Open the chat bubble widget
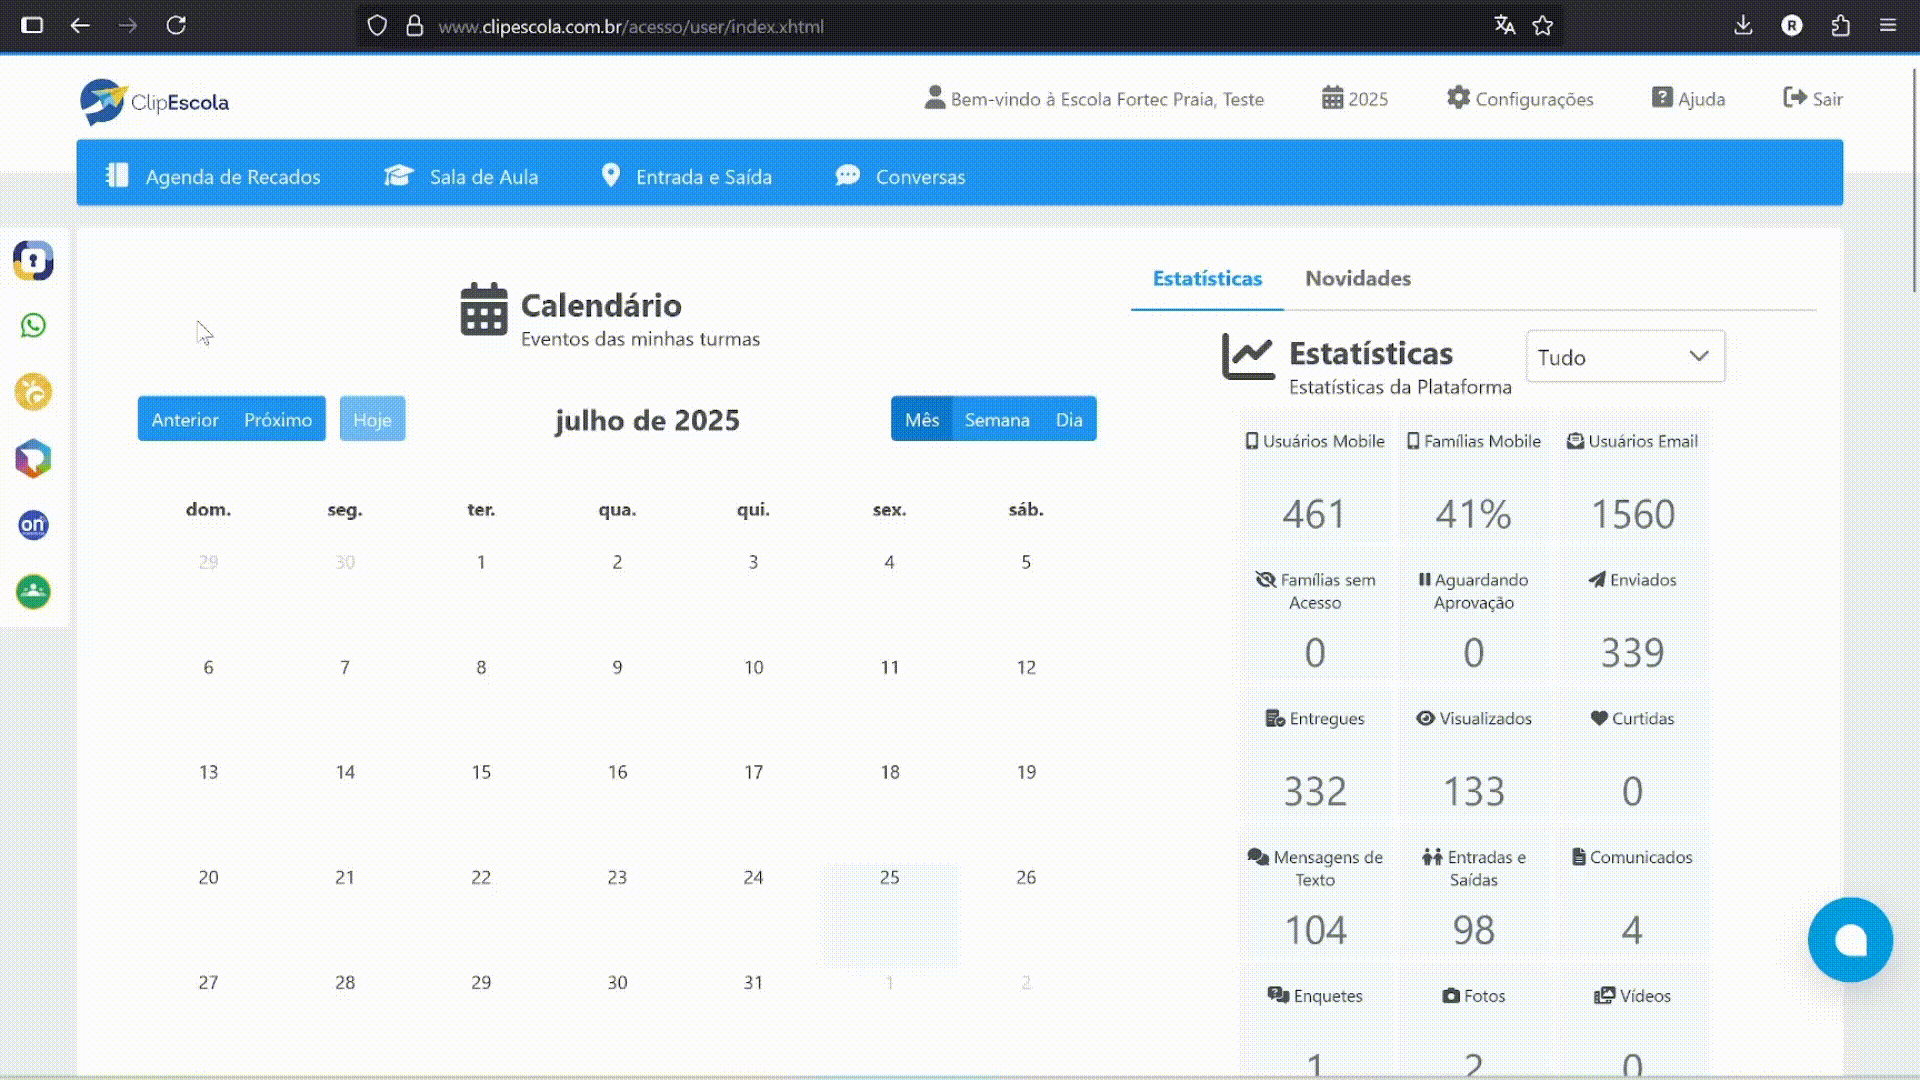The height and width of the screenshot is (1080, 1920). (x=1851, y=940)
